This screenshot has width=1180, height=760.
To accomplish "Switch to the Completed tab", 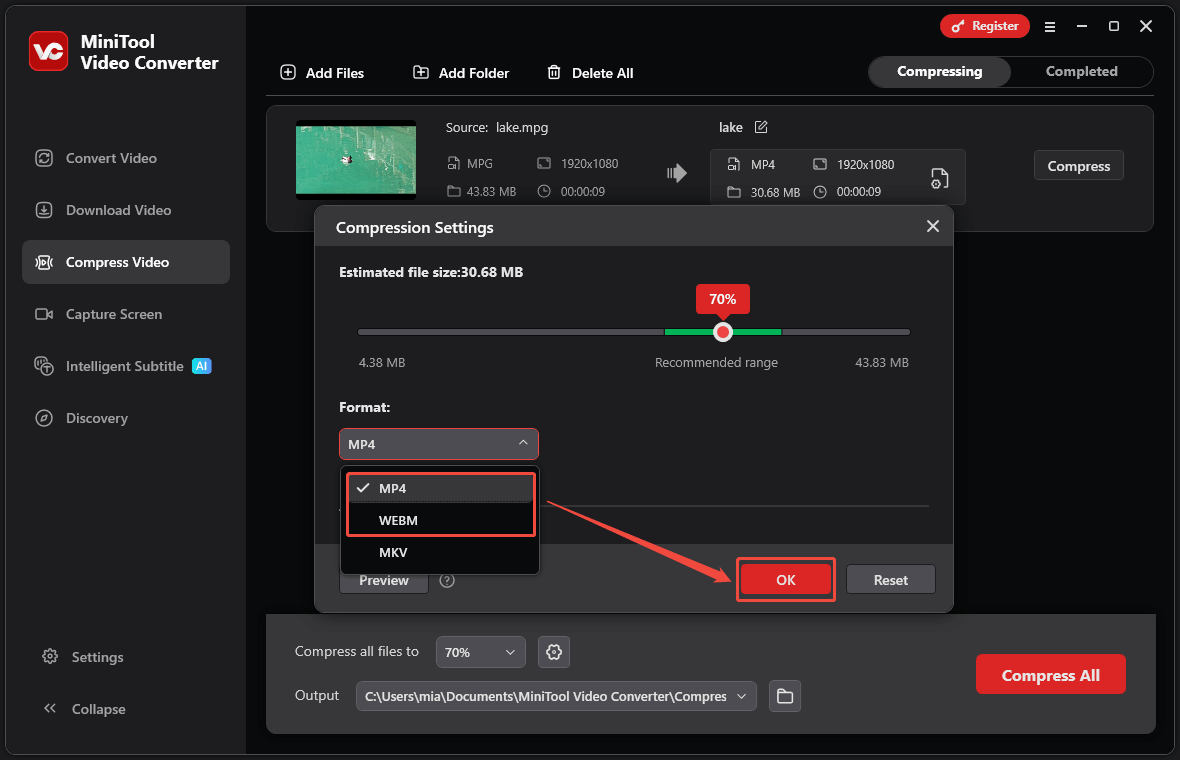I will [1081, 72].
